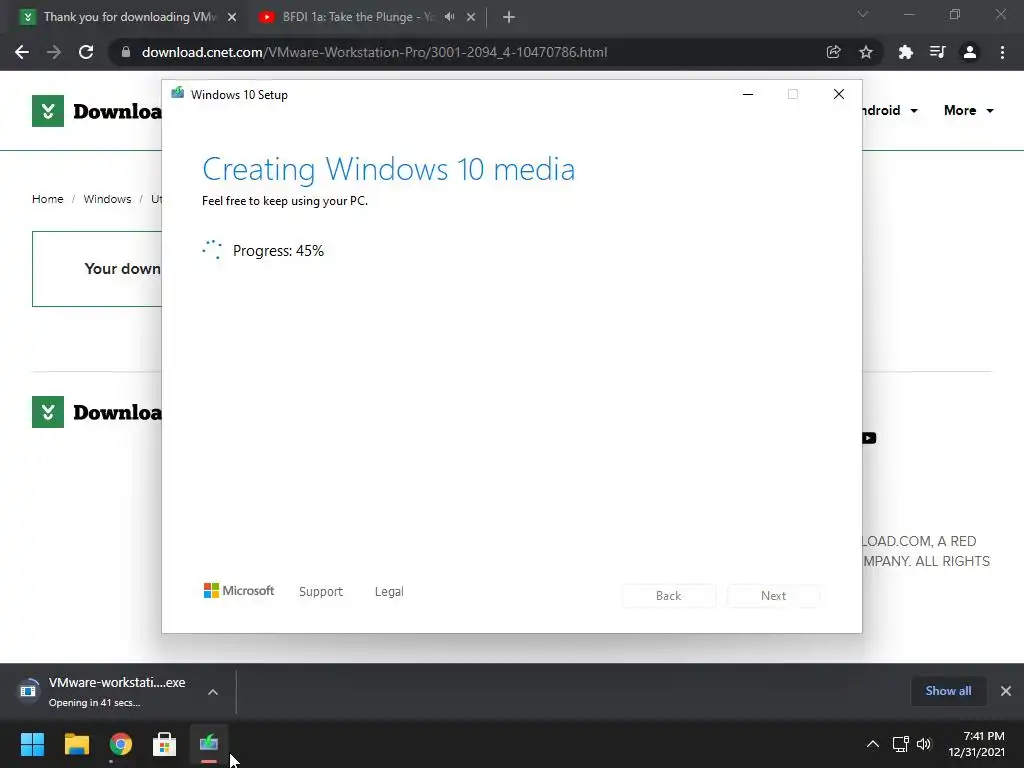Open the taskbar clock showing 7:41 PM
1024x768 pixels.
pyautogui.click(x=977, y=744)
